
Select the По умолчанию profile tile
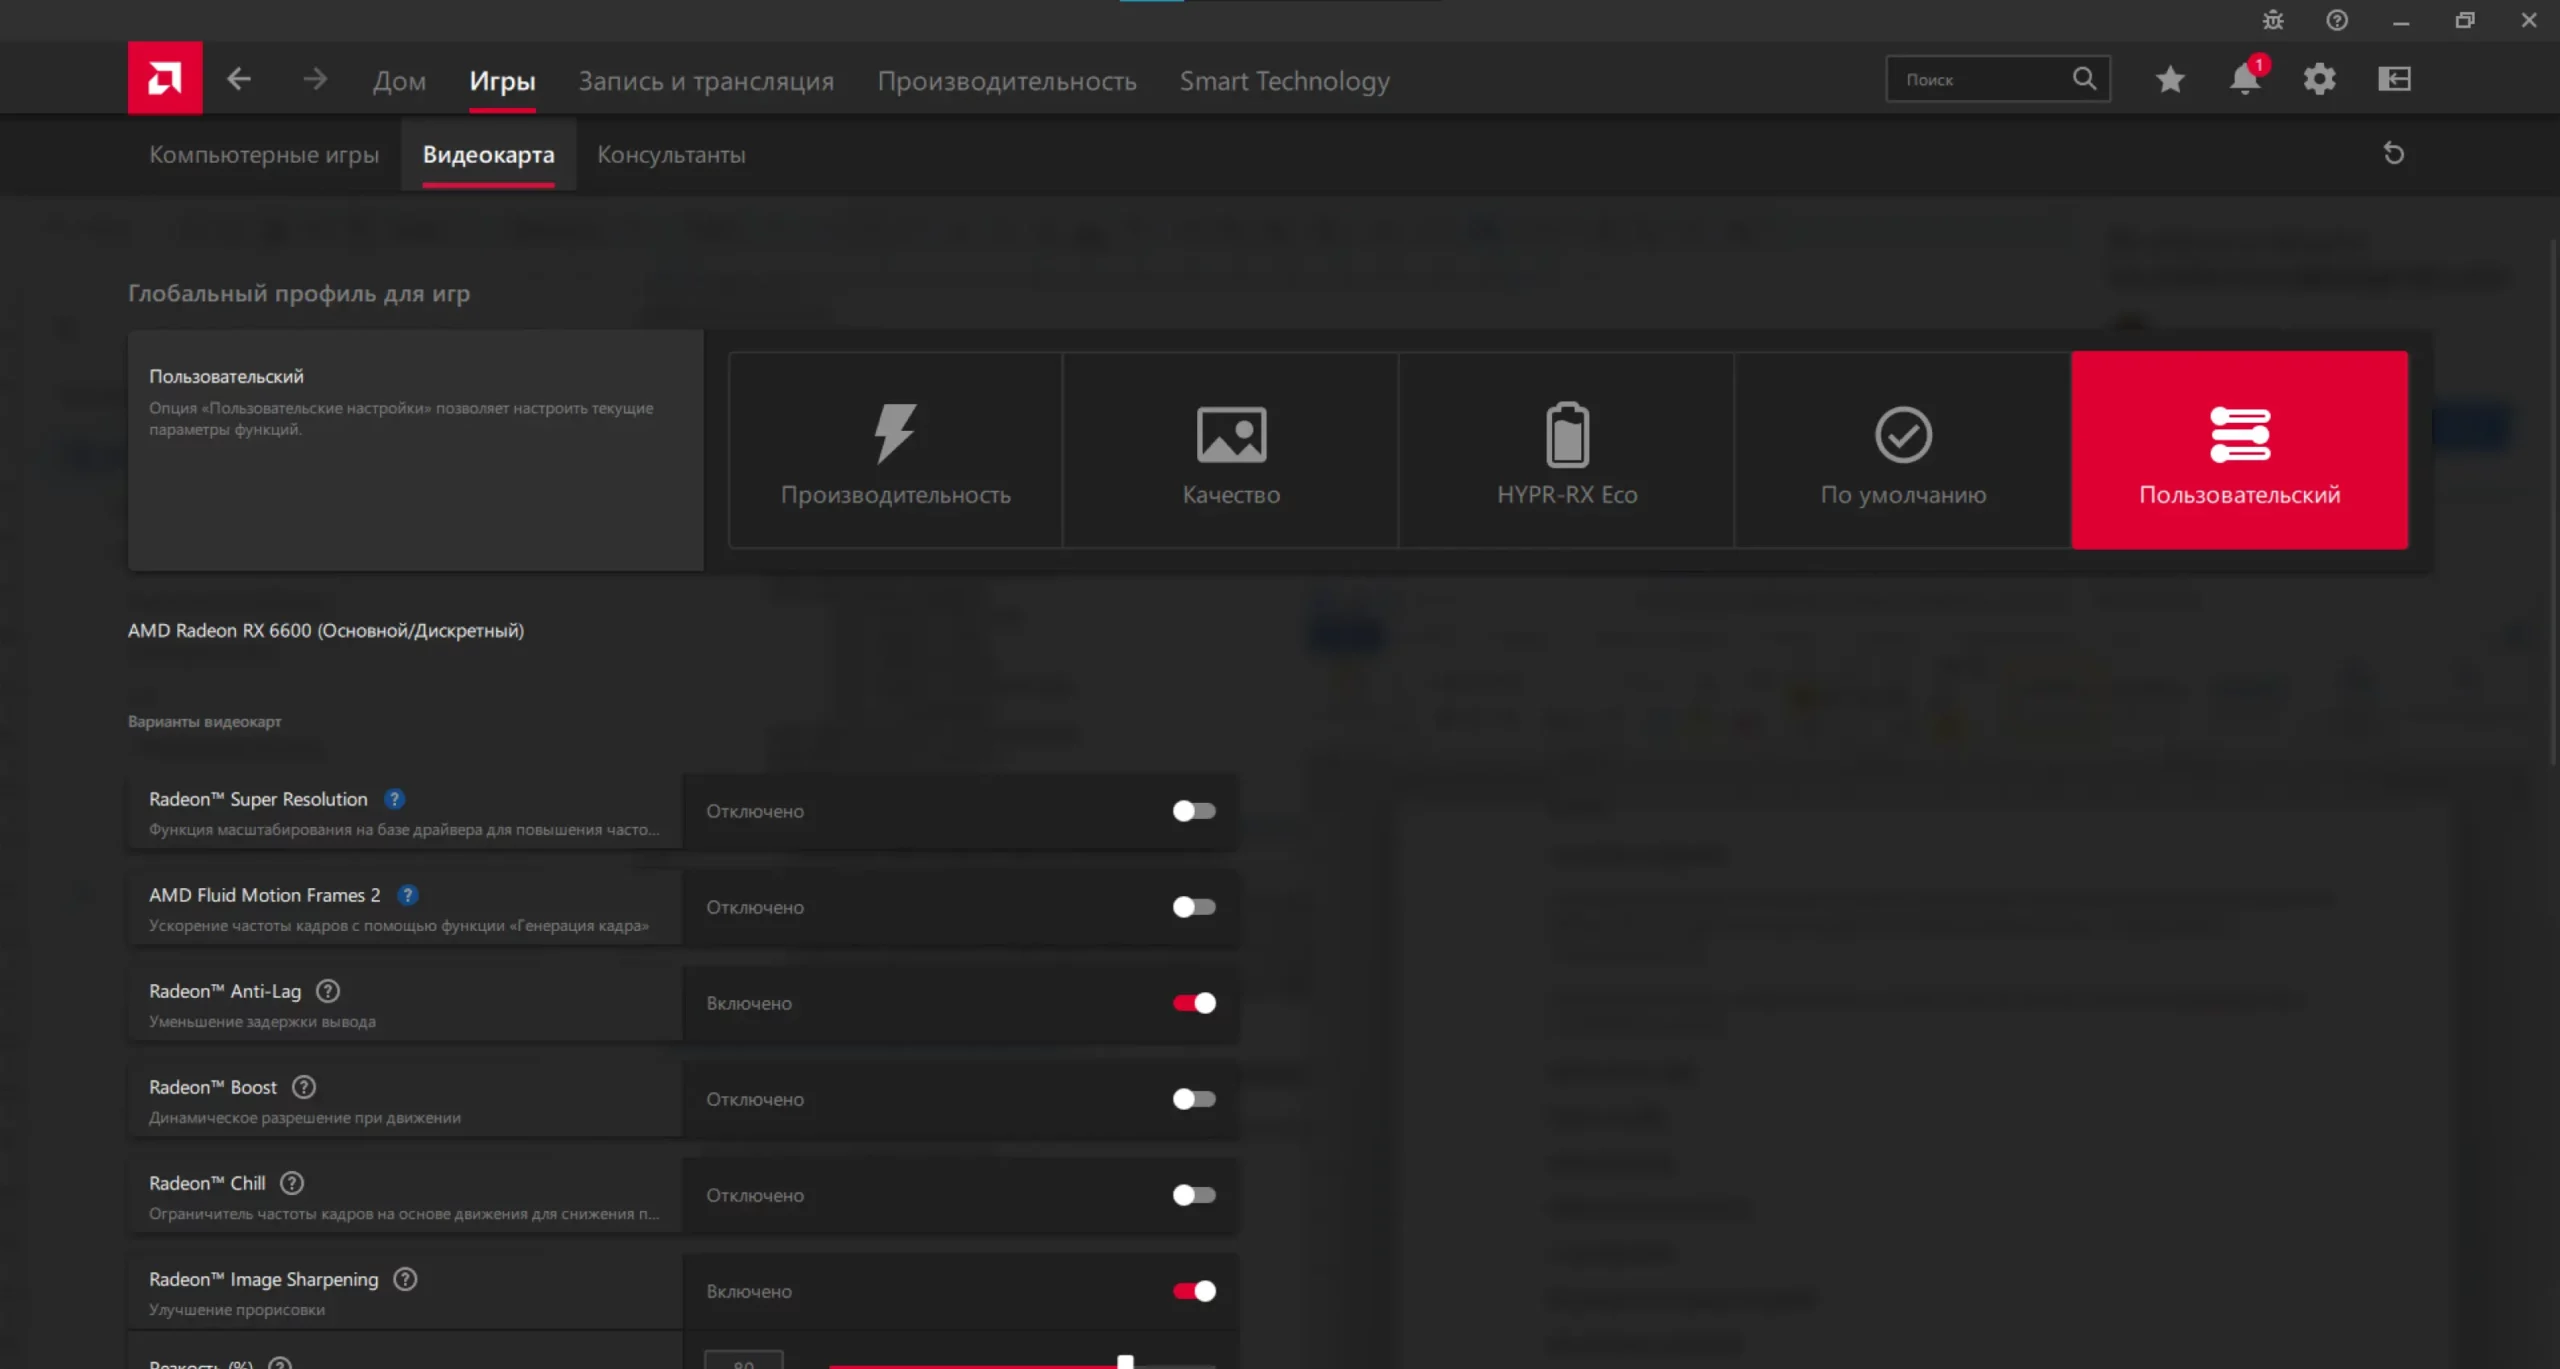pyautogui.click(x=1902, y=450)
